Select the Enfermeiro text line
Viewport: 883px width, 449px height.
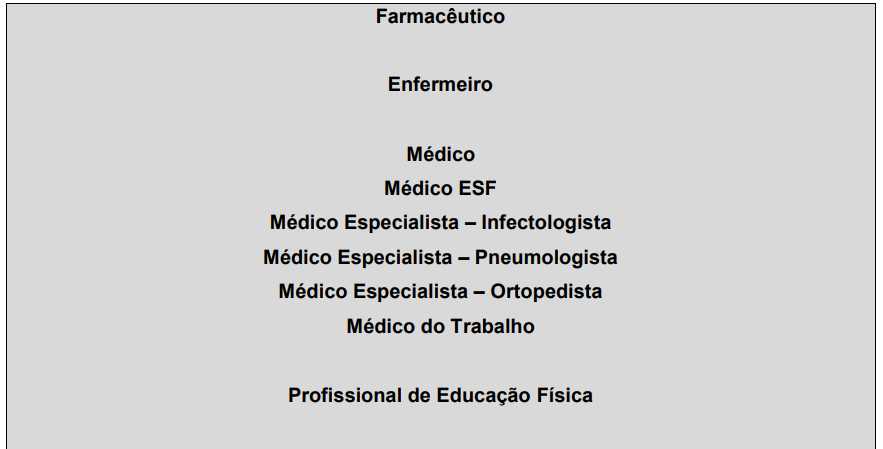(440, 85)
